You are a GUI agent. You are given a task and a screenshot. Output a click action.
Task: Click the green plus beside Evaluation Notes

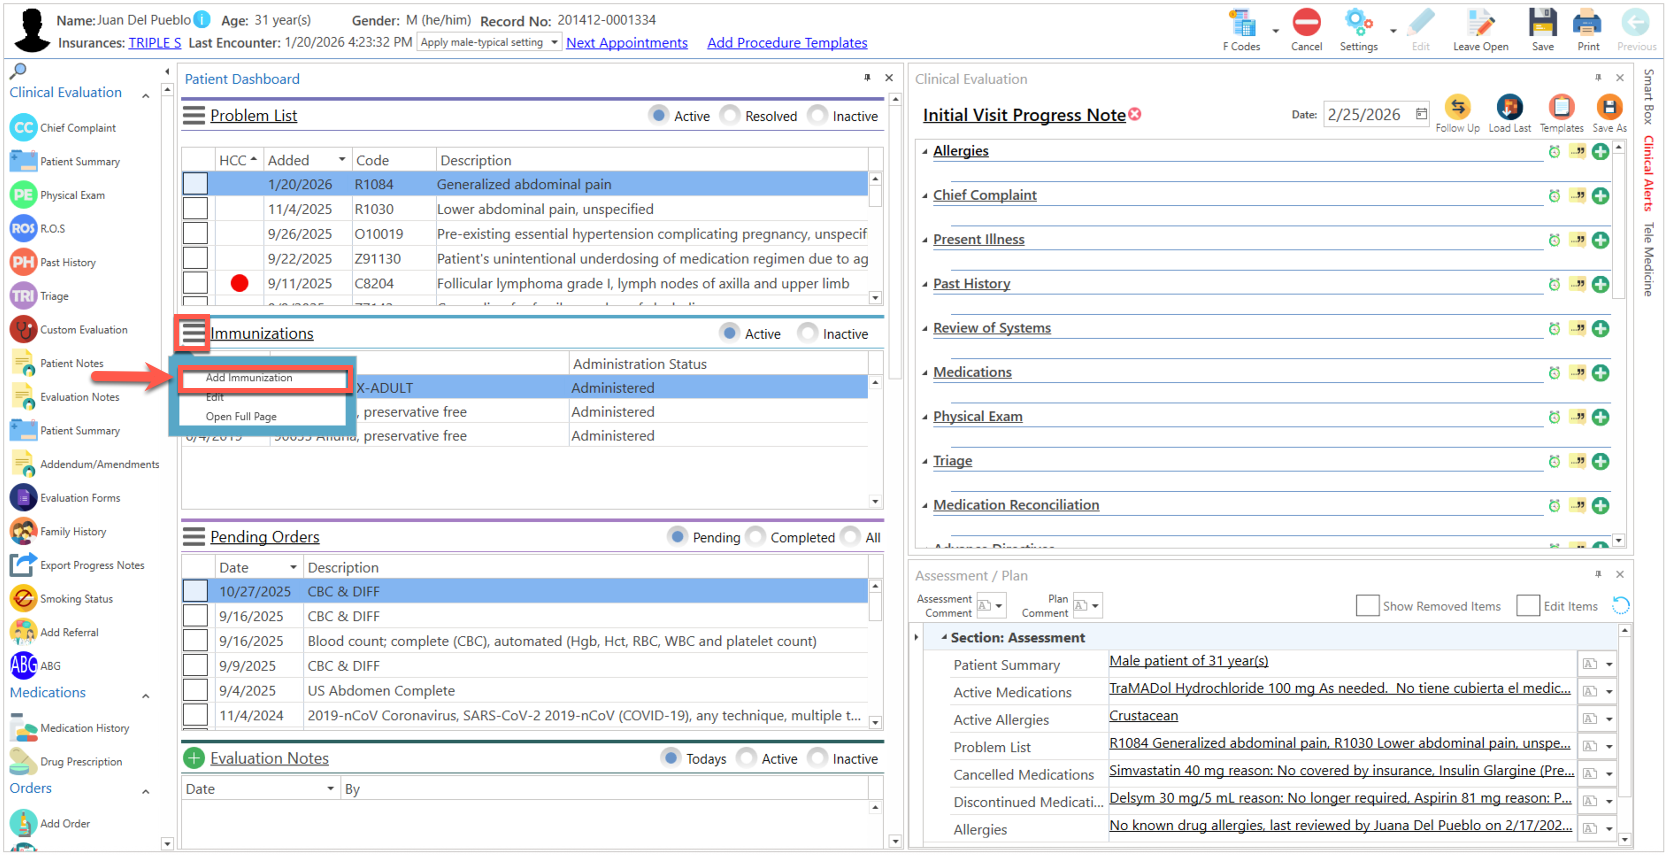(x=194, y=758)
